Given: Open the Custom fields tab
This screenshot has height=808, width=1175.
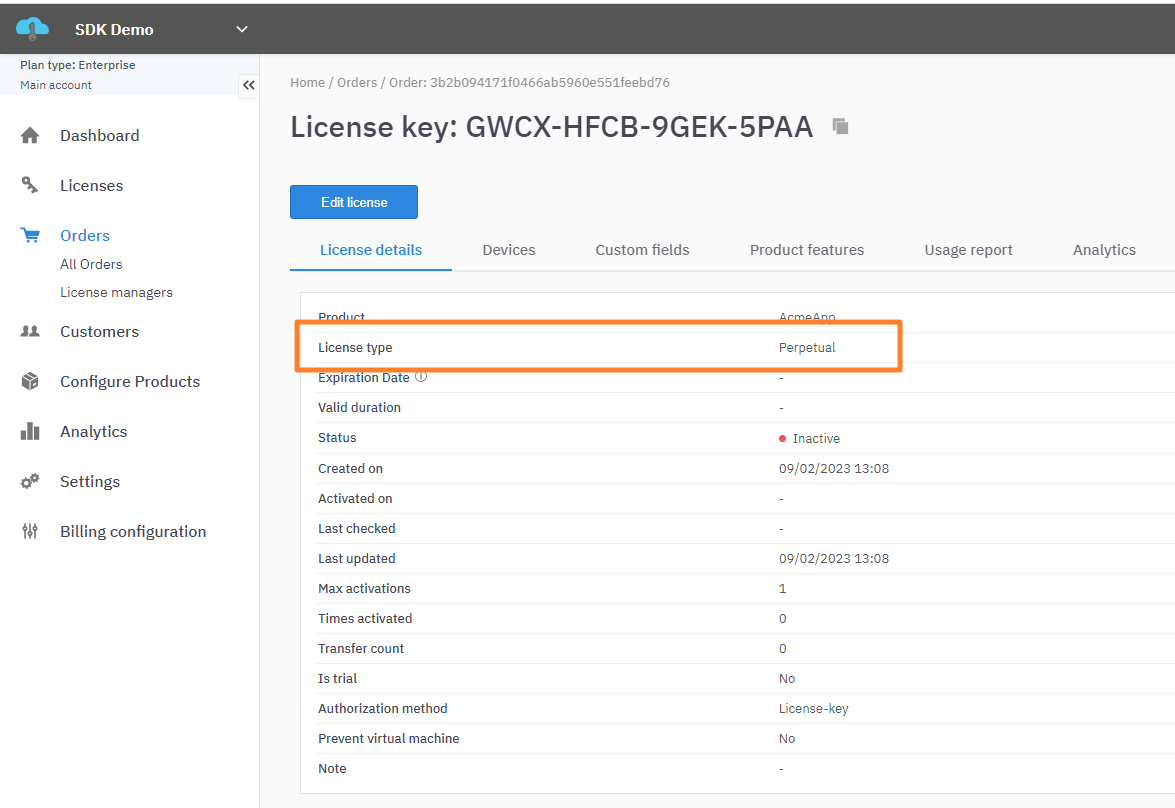Looking at the screenshot, I should pyautogui.click(x=642, y=250).
